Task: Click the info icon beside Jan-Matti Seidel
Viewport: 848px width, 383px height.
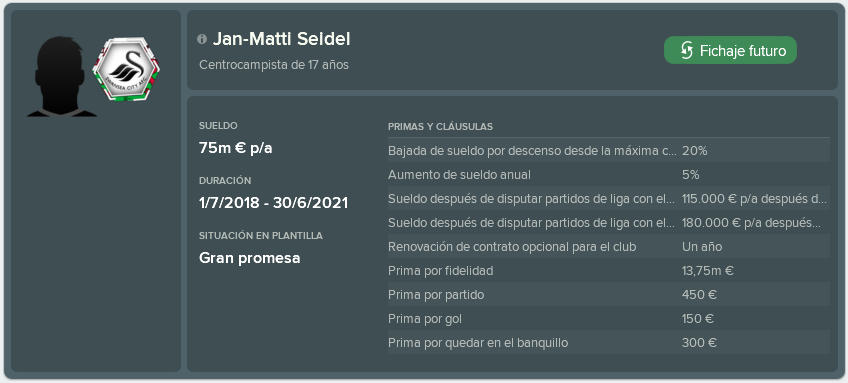Action: pos(202,39)
